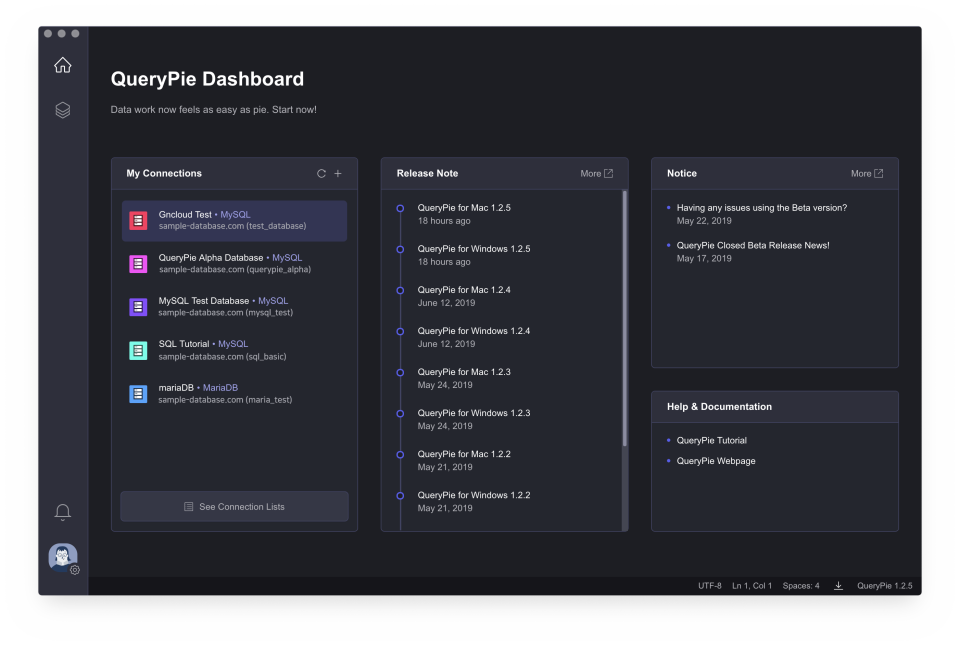Click the download icon in the status bar
960x646 pixels.
click(x=839, y=585)
